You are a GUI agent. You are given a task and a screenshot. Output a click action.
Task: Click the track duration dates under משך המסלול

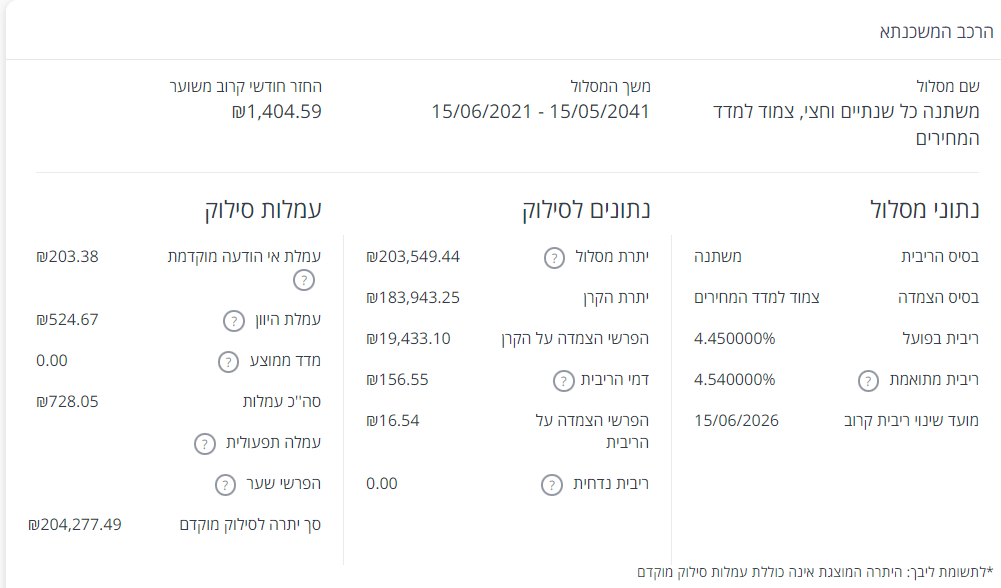540,112
